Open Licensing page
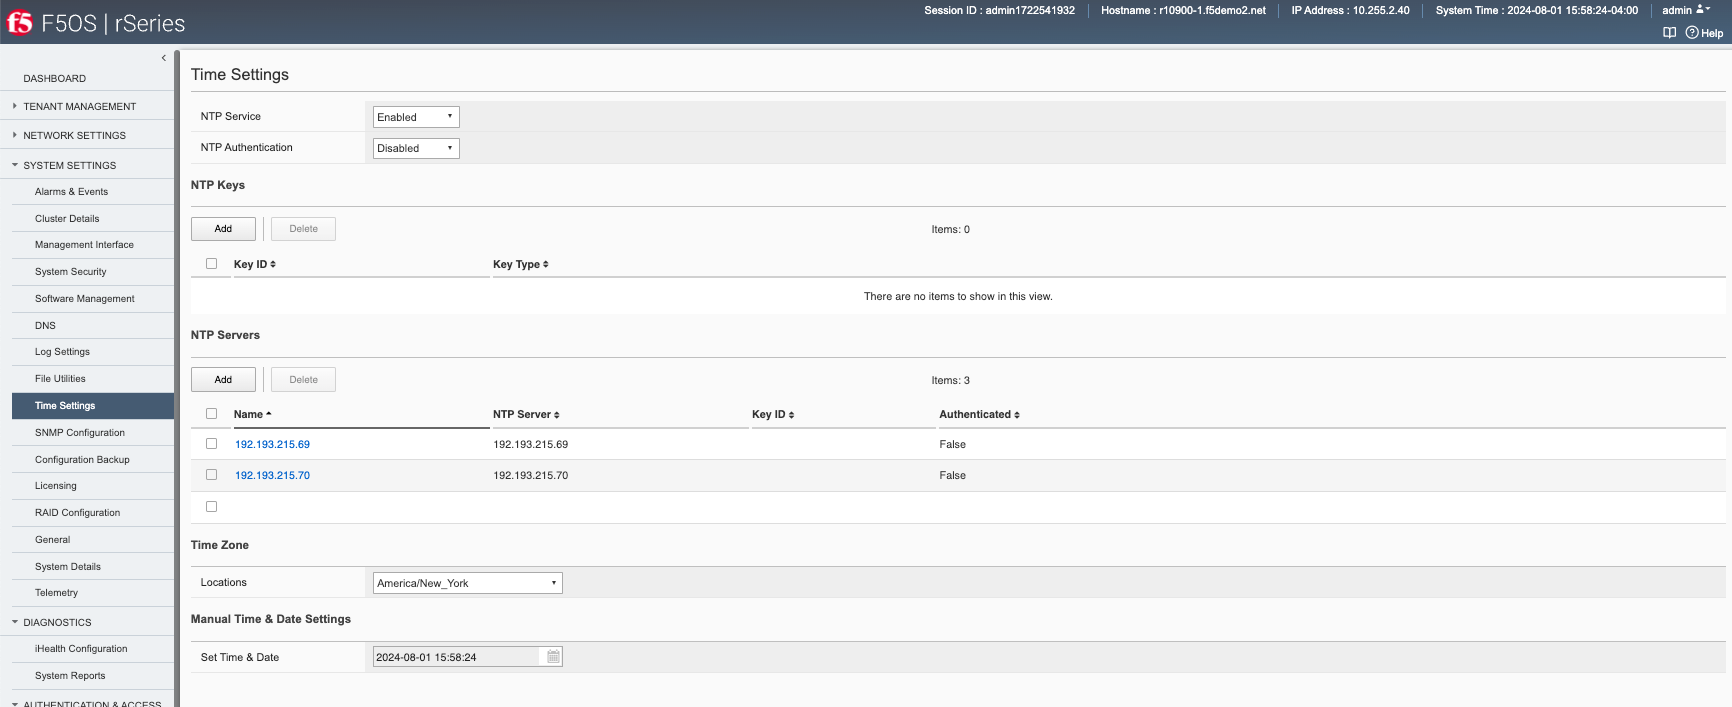Viewport: 1732px width, 707px height. tap(56, 486)
